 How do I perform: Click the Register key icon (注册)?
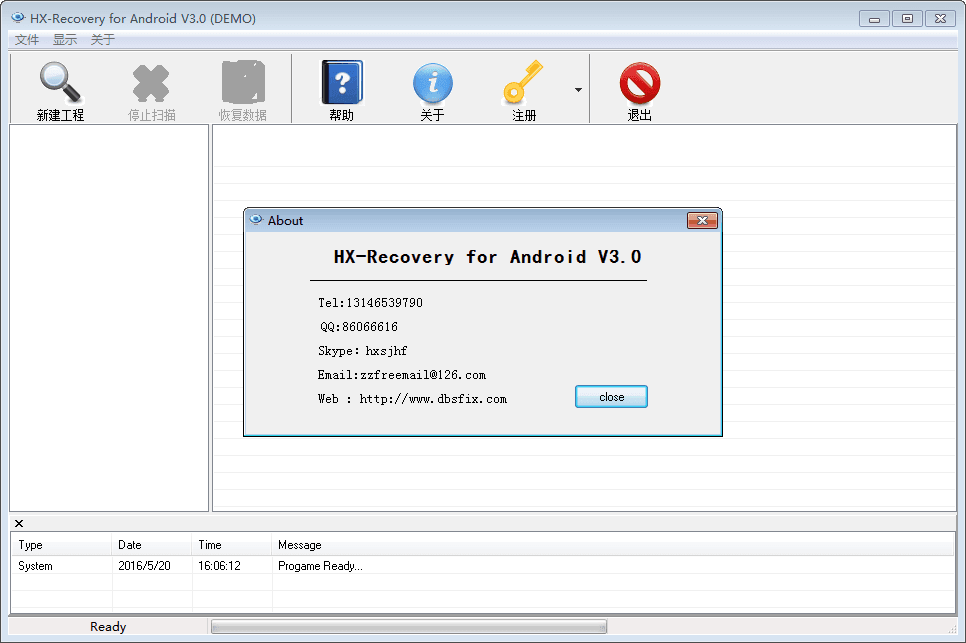click(523, 84)
